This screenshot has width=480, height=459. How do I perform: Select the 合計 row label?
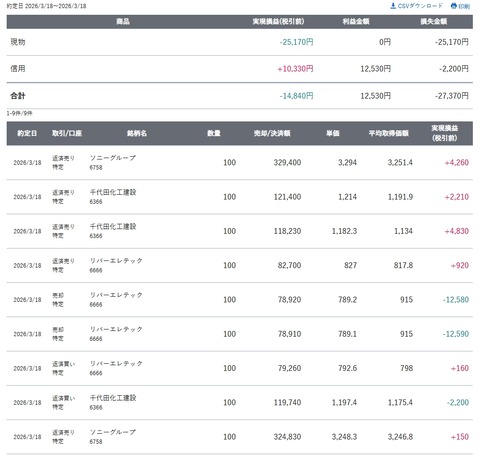click(18, 96)
